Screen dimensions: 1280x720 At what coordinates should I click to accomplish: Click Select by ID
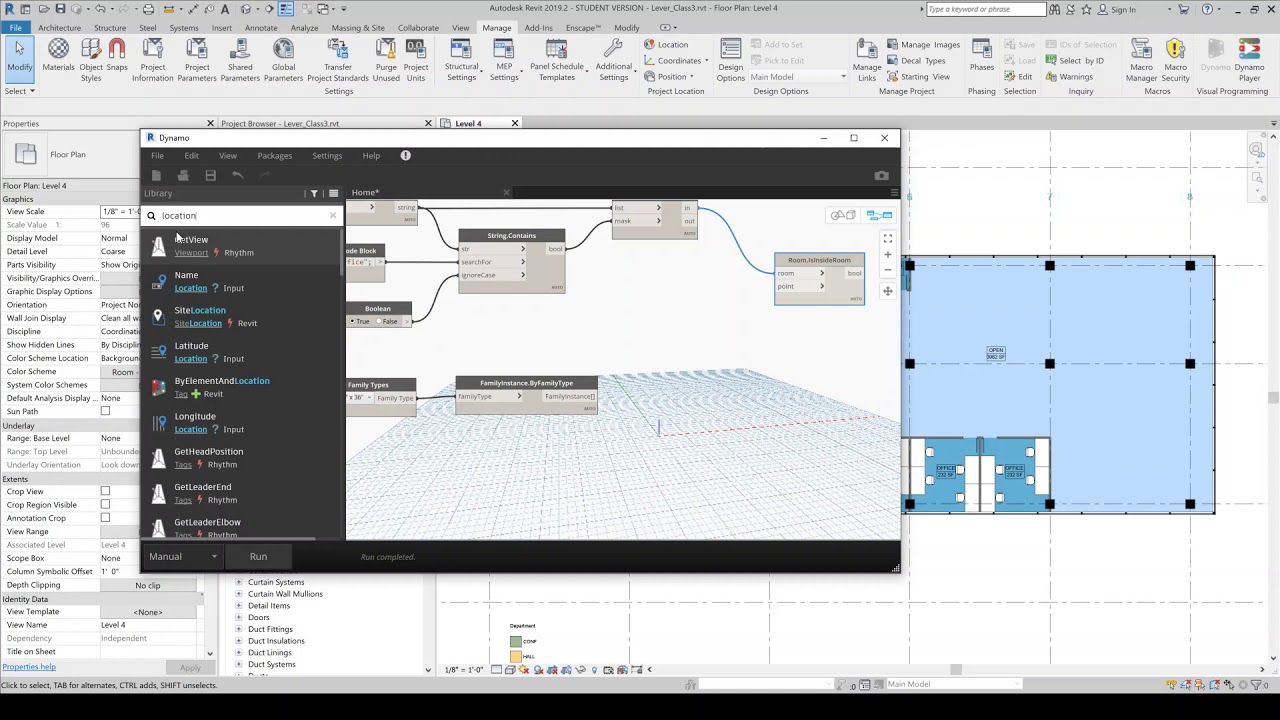[x=1073, y=60]
